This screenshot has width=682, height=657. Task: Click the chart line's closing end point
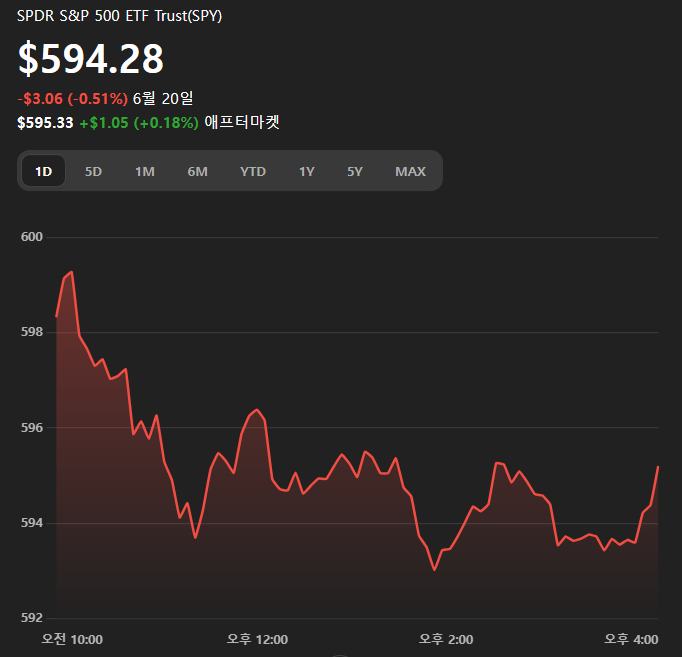coord(658,467)
